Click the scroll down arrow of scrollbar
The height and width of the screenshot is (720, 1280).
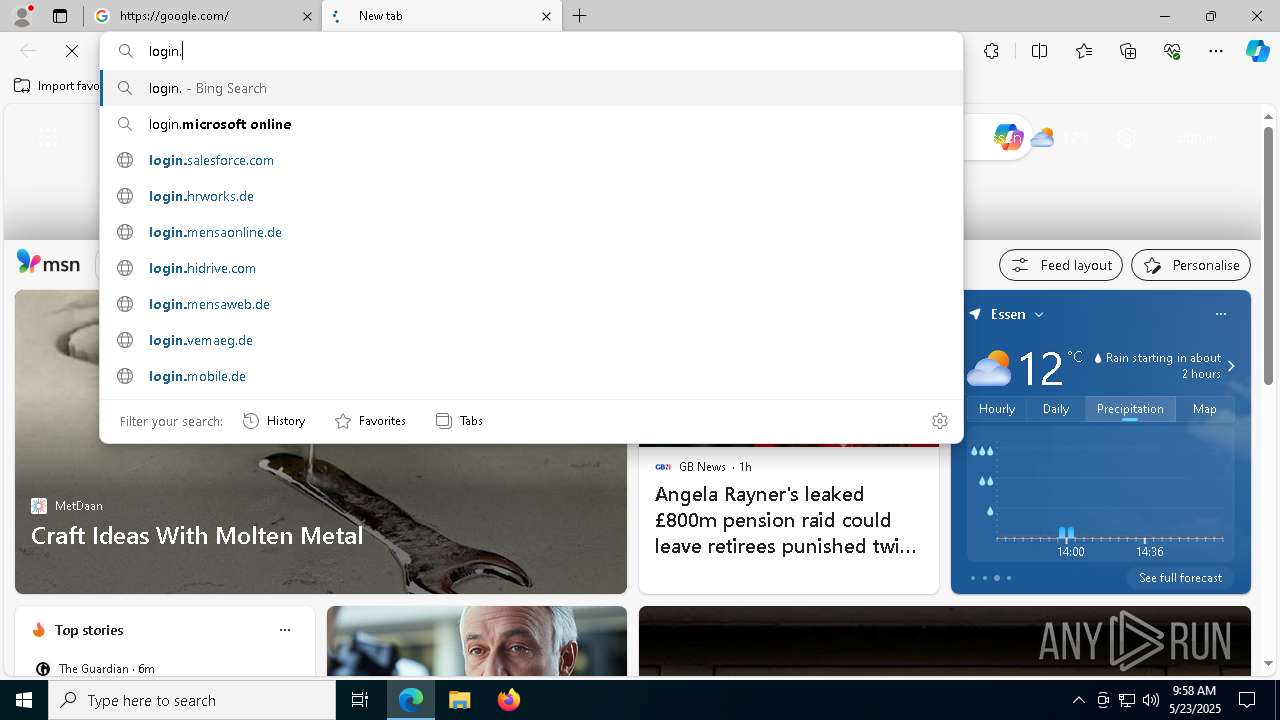(x=1268, y=663)
